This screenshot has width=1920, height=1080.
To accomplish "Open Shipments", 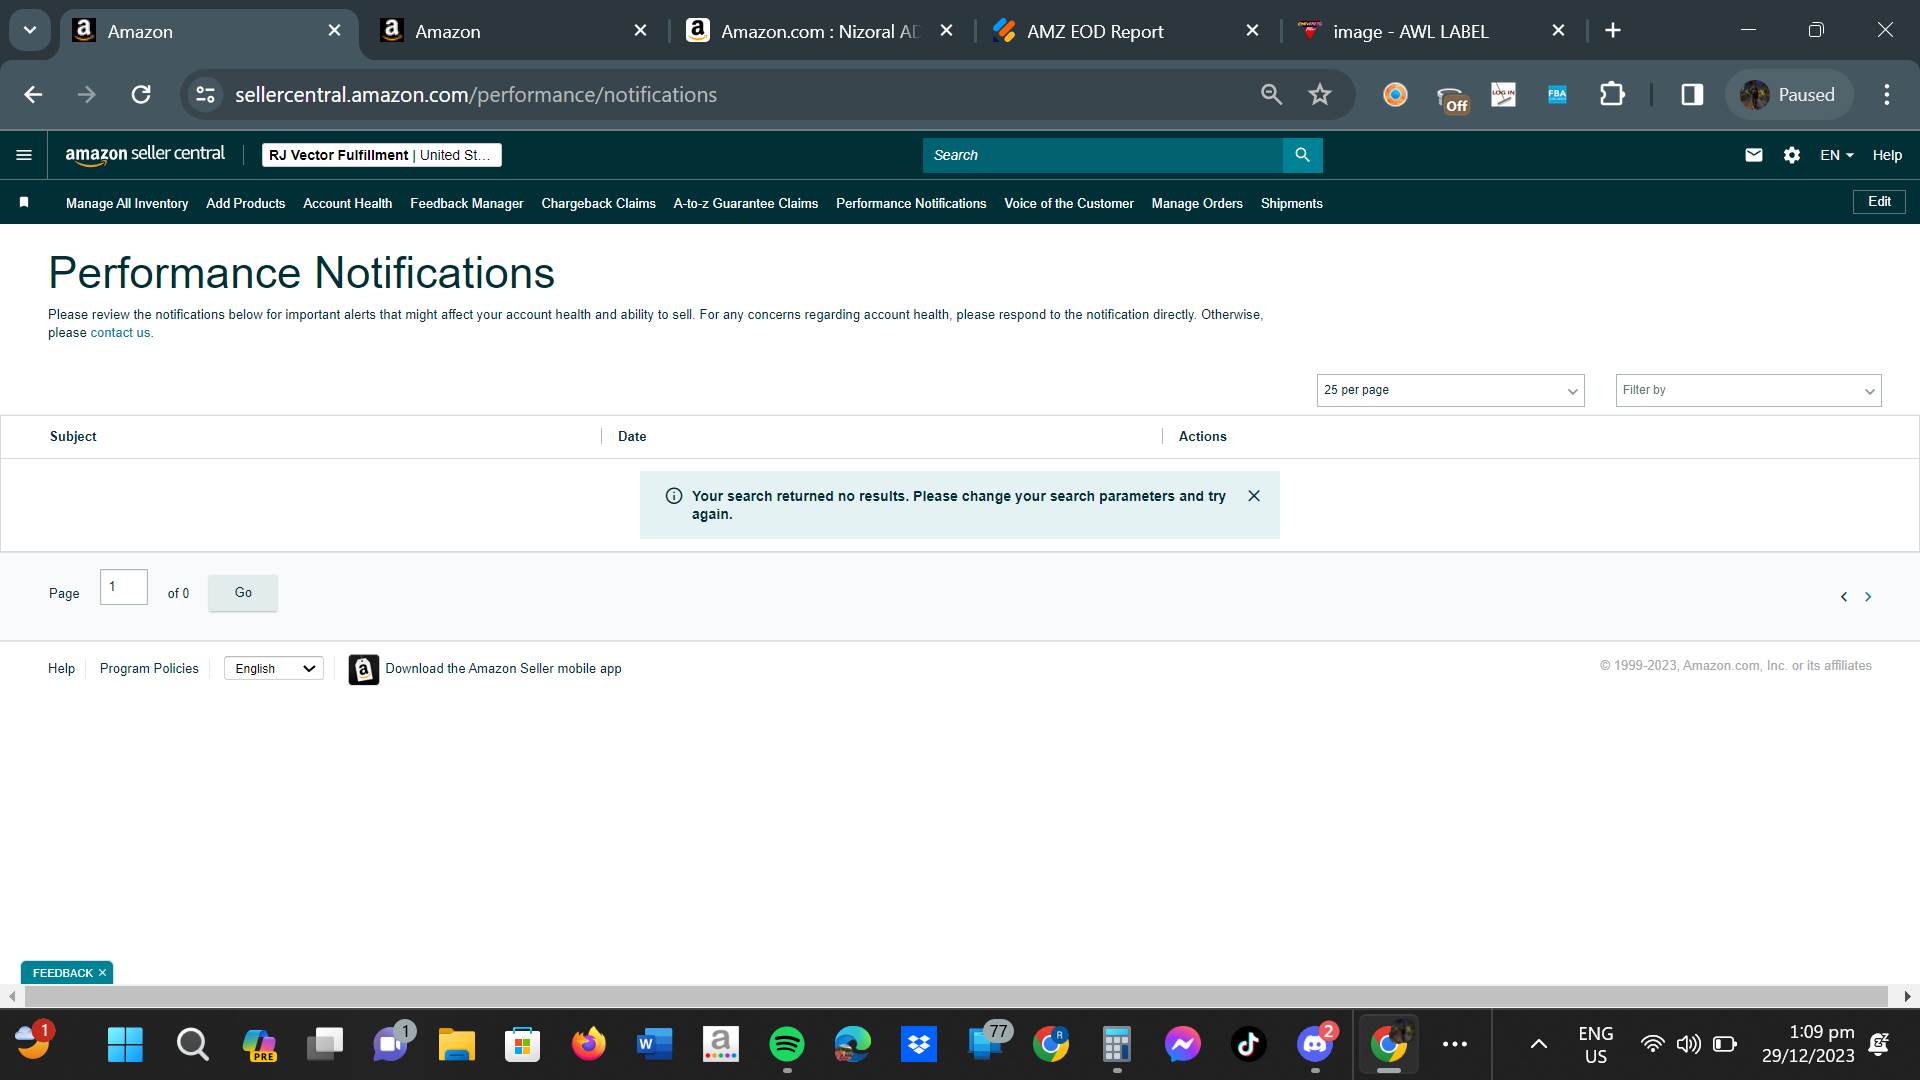I will click(x=1292, y=203).
